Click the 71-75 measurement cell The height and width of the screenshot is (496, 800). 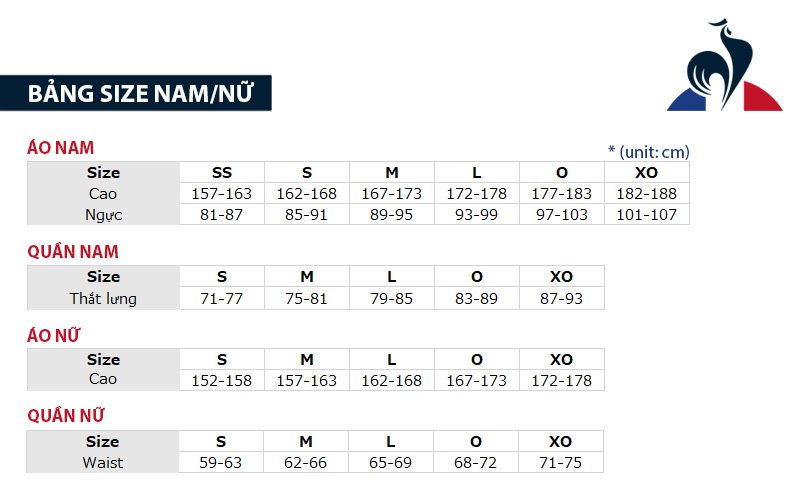pos(561,463)
